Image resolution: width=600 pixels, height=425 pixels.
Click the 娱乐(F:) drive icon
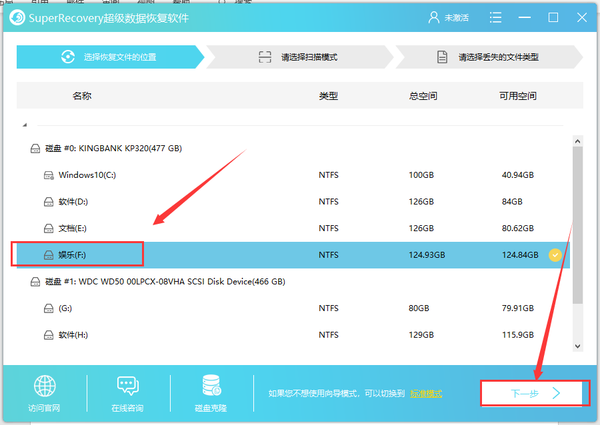49,255
